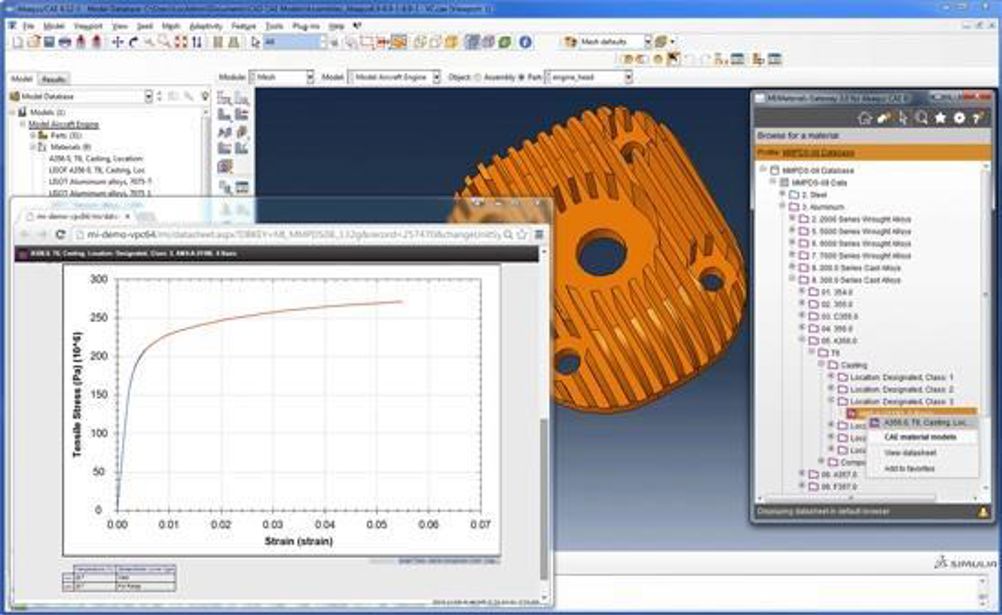The height and width of the screenshot is (615, 1002).
Task: Click the cycle views up-down arrows icon
Action: (196, 42)
